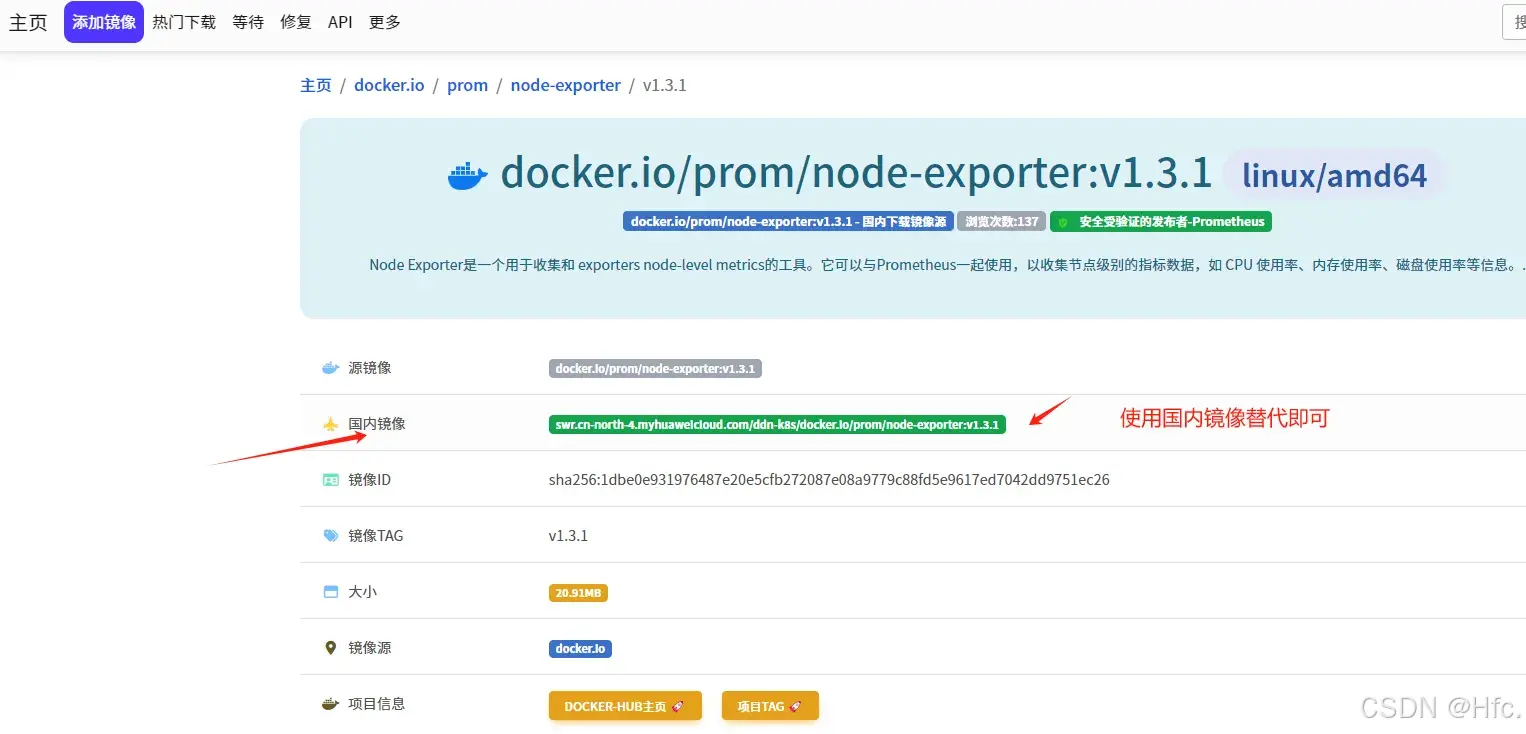Click the 20.91MB size badge

tap(578, 593)
